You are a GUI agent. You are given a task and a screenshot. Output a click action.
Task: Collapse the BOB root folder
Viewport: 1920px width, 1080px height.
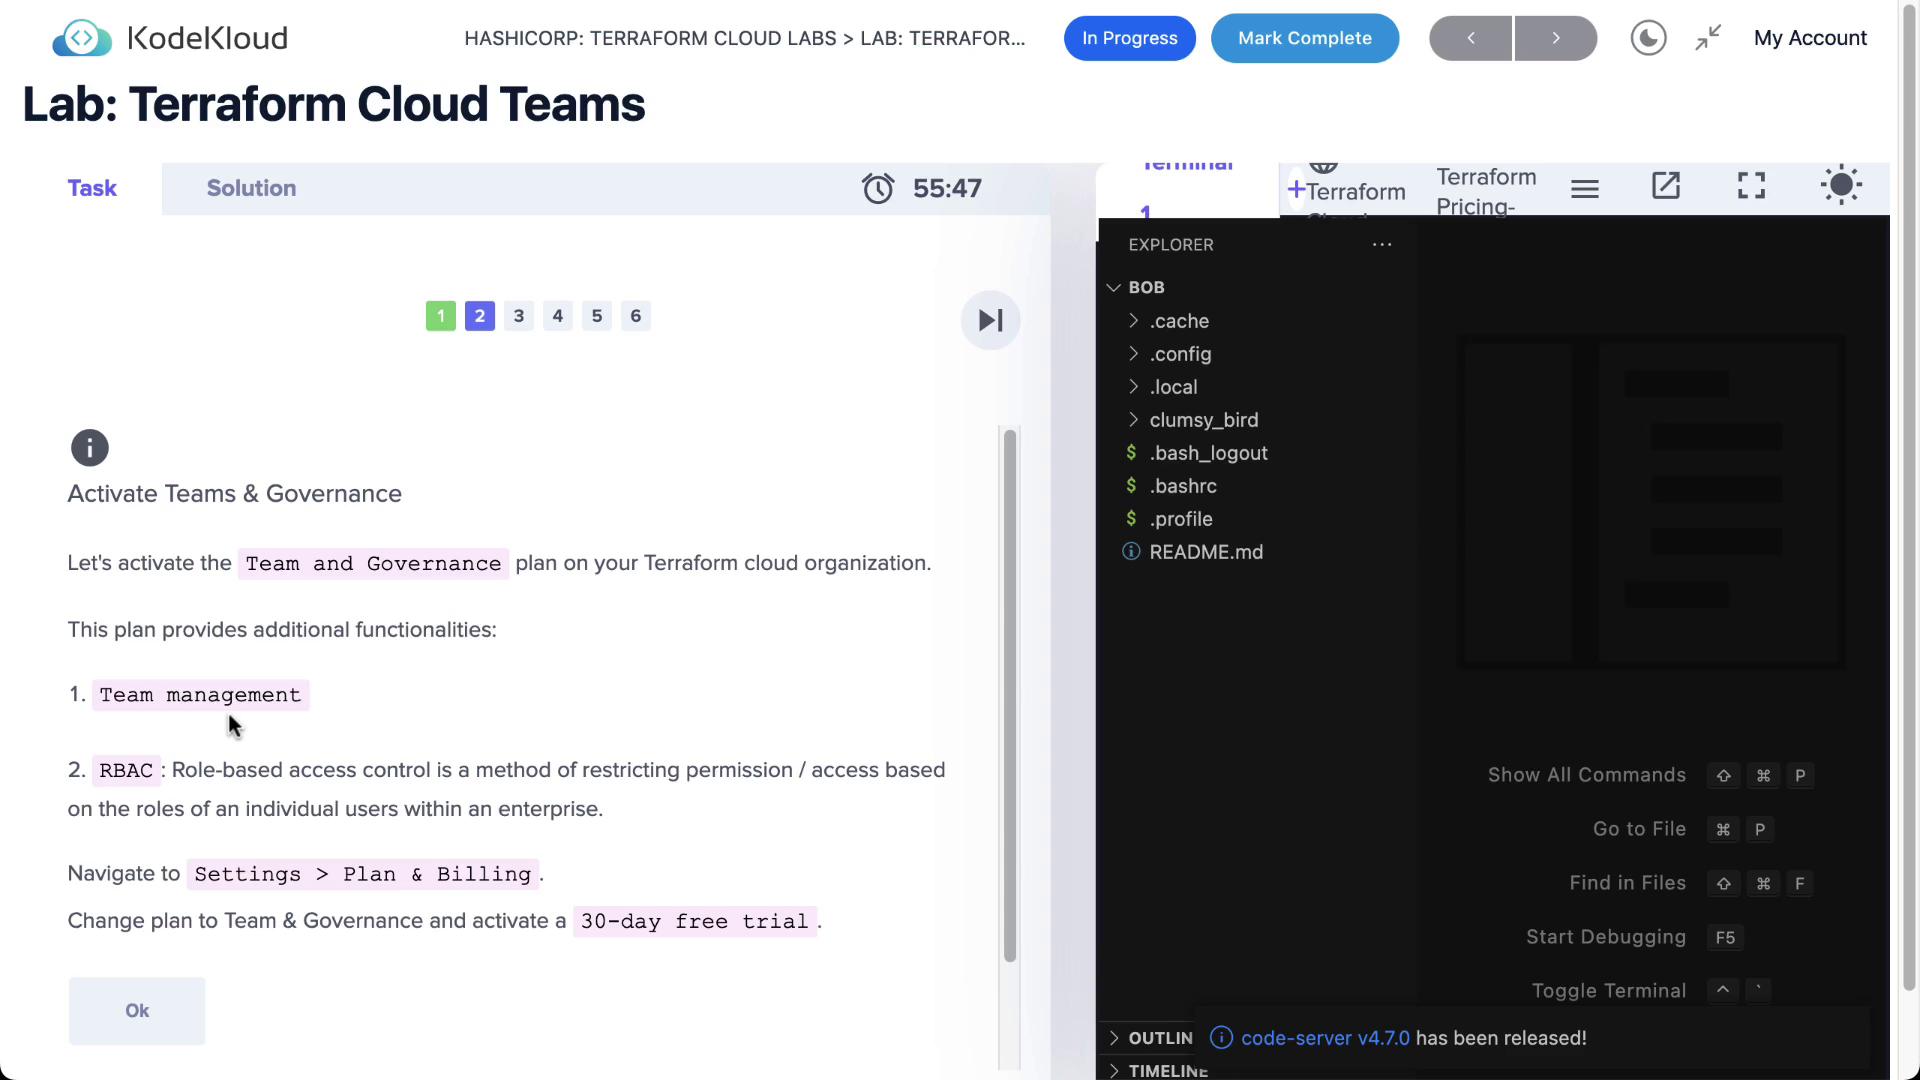[x=1145, y=287]
